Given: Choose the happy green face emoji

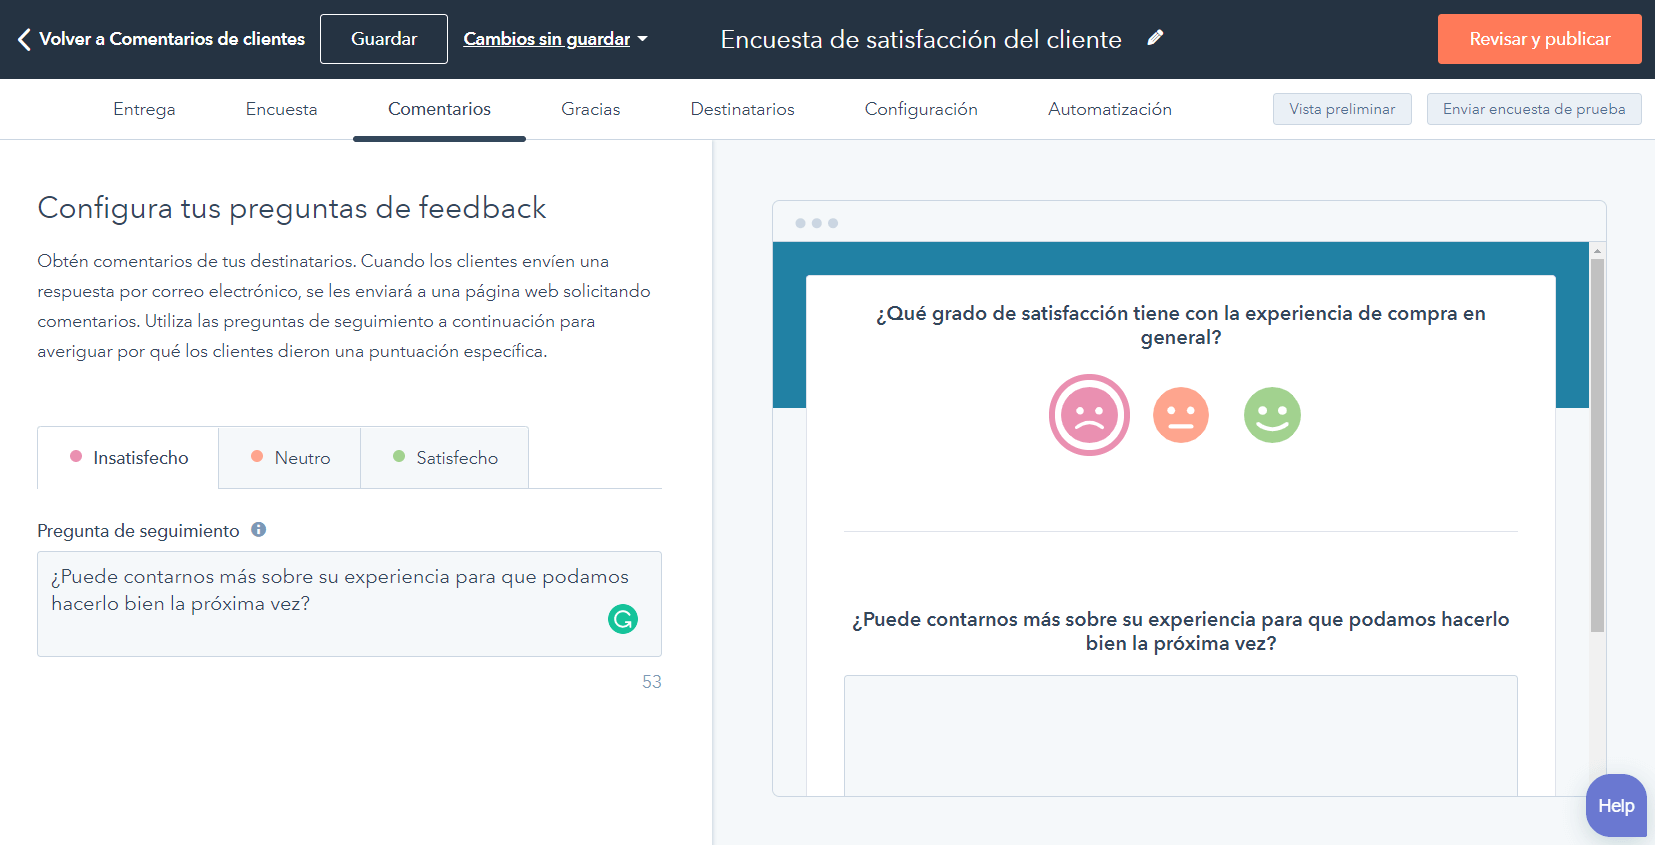Looking at the screenshot, I should coord(1272,415).
